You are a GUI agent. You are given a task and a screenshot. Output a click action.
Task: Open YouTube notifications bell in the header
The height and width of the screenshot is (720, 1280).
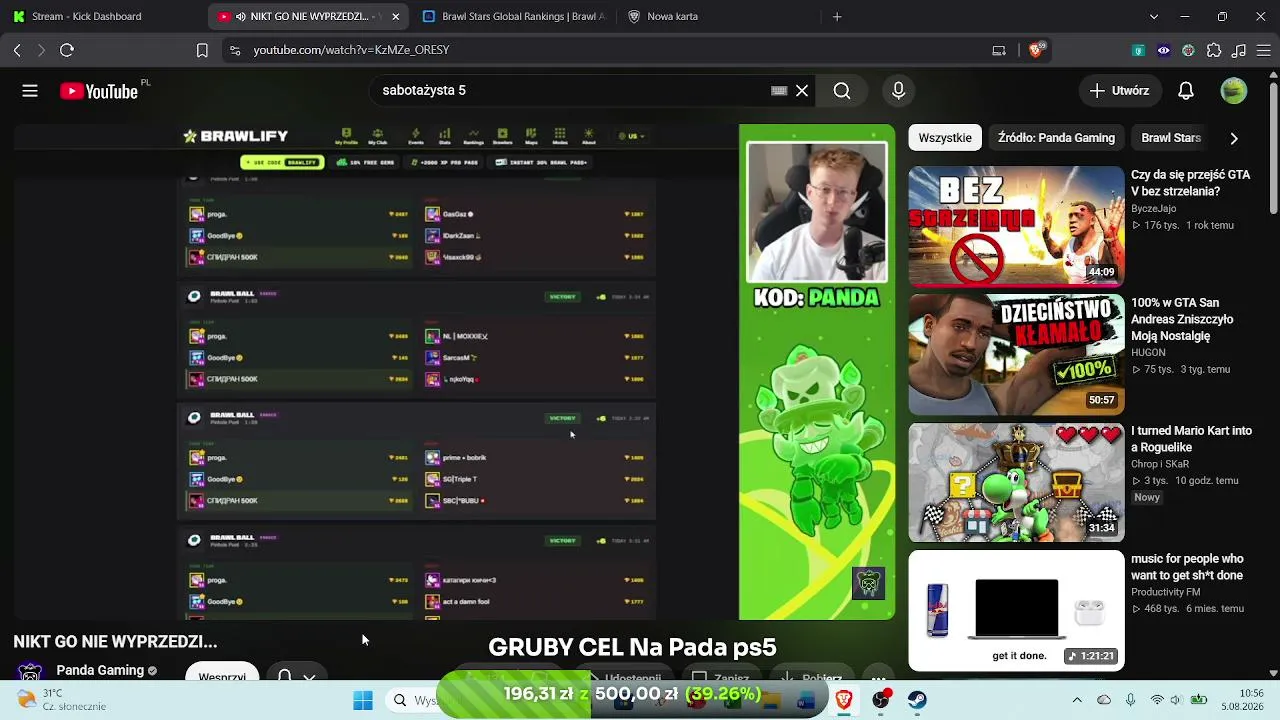(x=1186, y=91)
